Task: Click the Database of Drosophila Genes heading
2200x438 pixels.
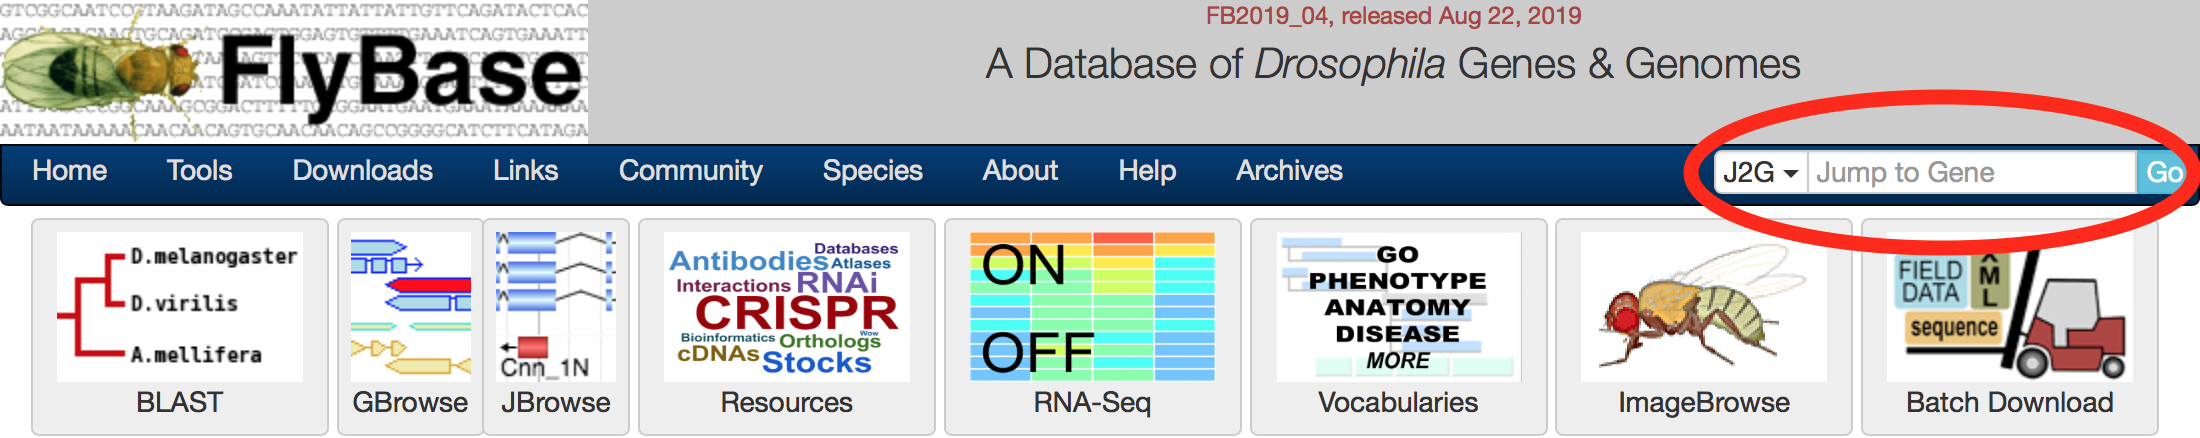Action: click(1393, 64)
